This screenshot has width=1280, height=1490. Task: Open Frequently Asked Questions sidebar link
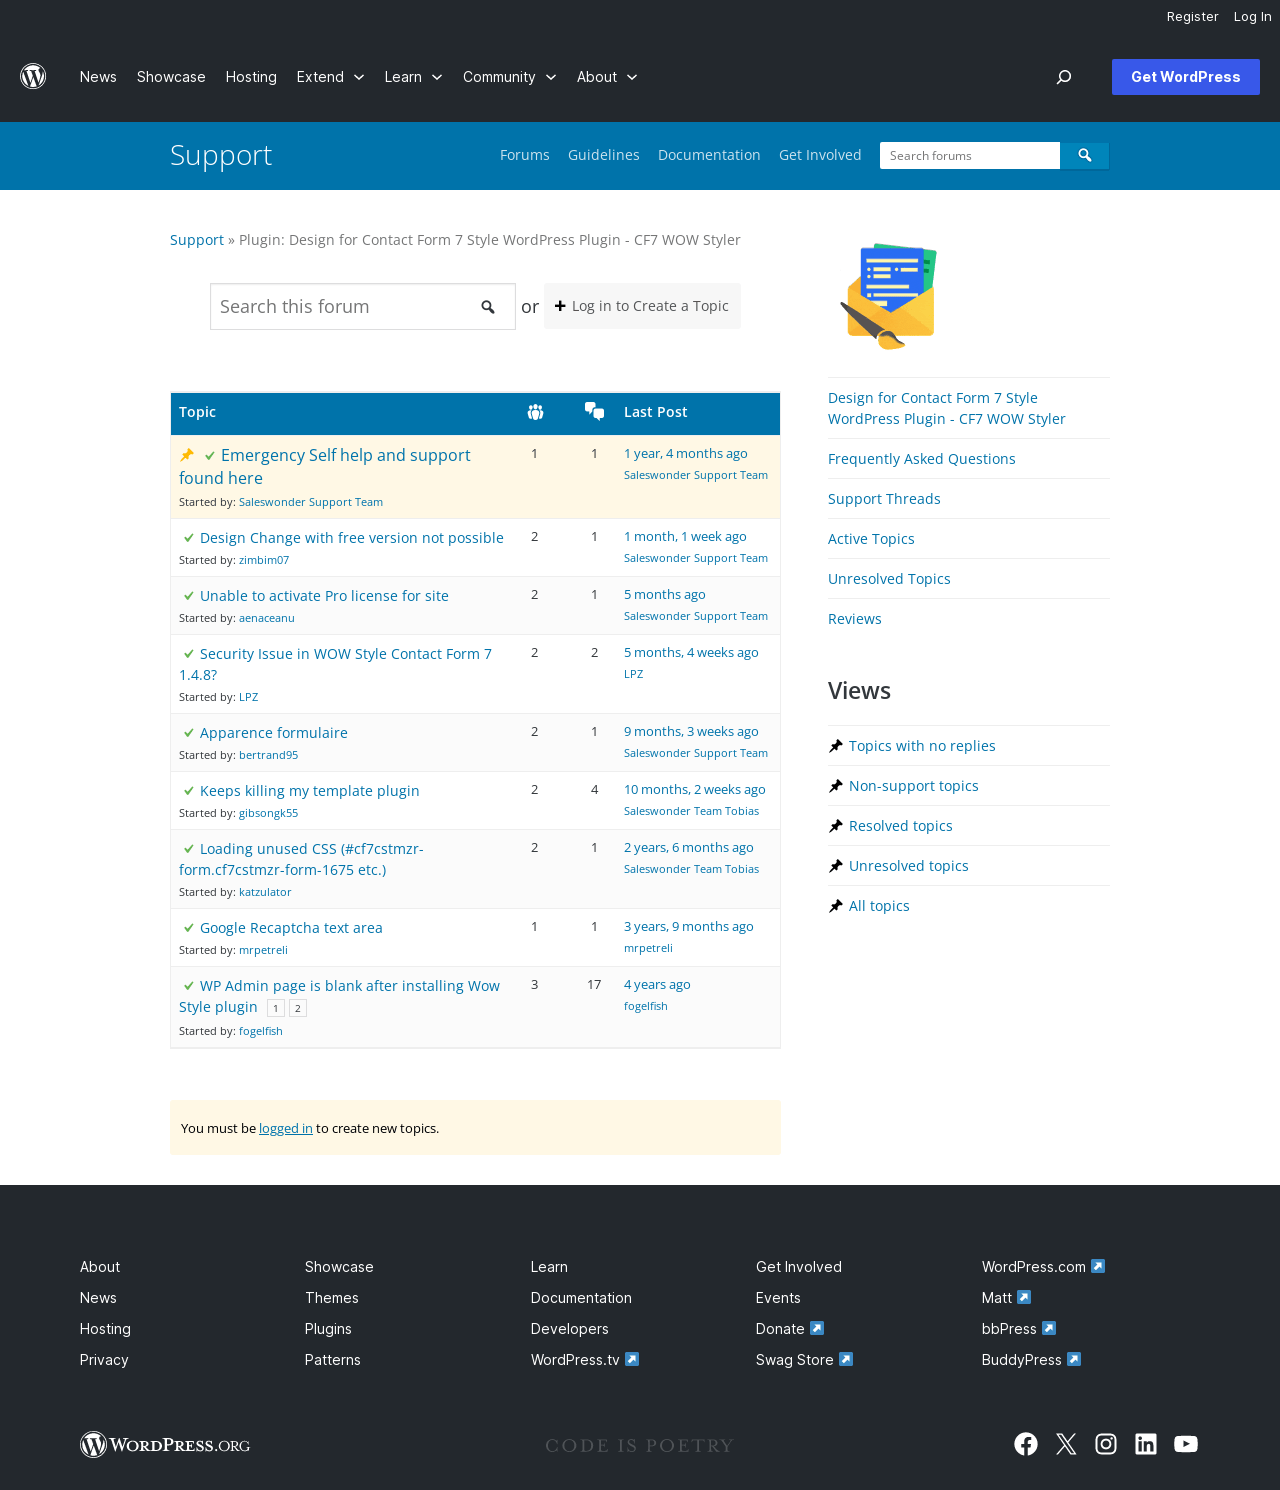tap(922, 459)
